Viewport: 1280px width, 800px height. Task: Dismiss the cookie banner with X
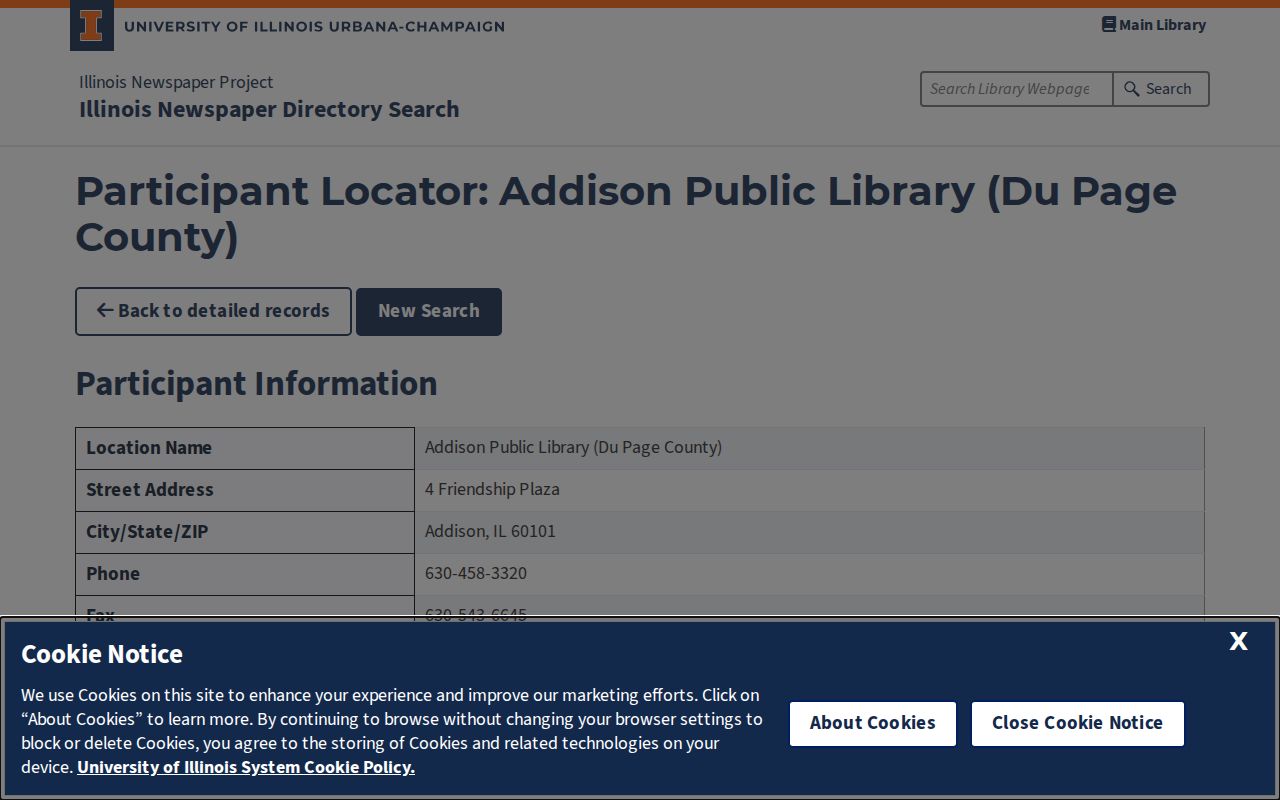coord(1238,641)
